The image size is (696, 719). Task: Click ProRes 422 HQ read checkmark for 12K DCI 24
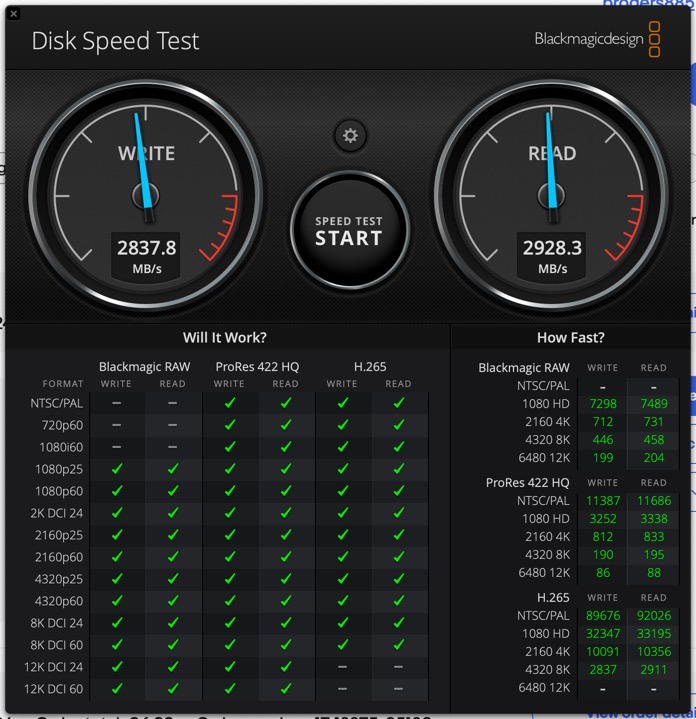click(286, 667)
